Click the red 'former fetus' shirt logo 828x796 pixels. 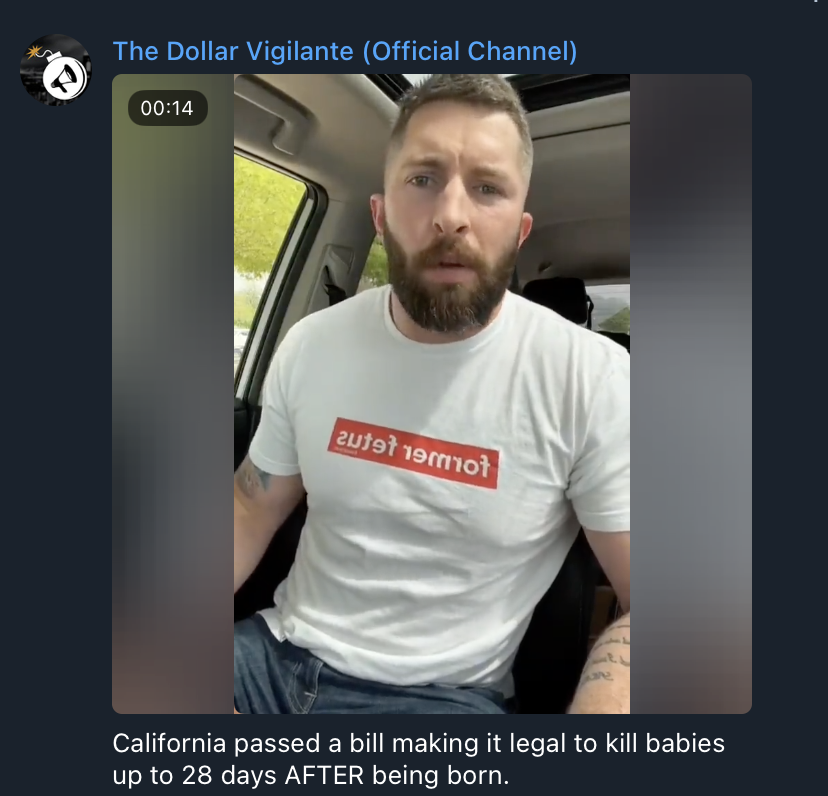[413, 453]
